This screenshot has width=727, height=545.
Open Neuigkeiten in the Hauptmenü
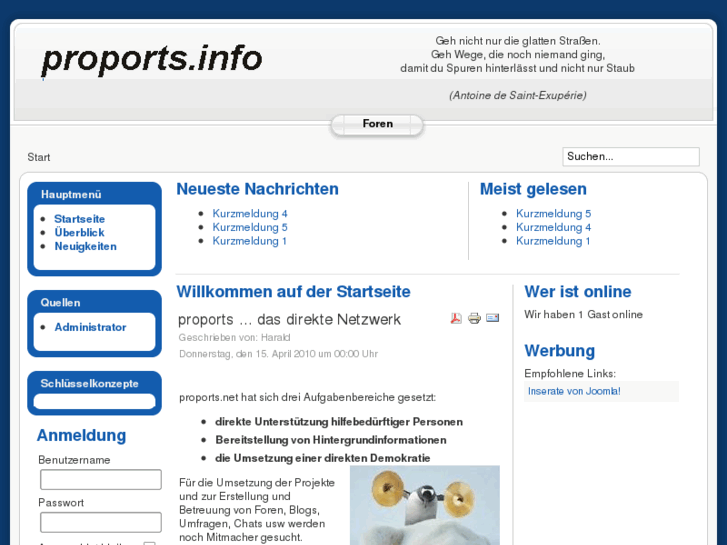click(85, 246)
